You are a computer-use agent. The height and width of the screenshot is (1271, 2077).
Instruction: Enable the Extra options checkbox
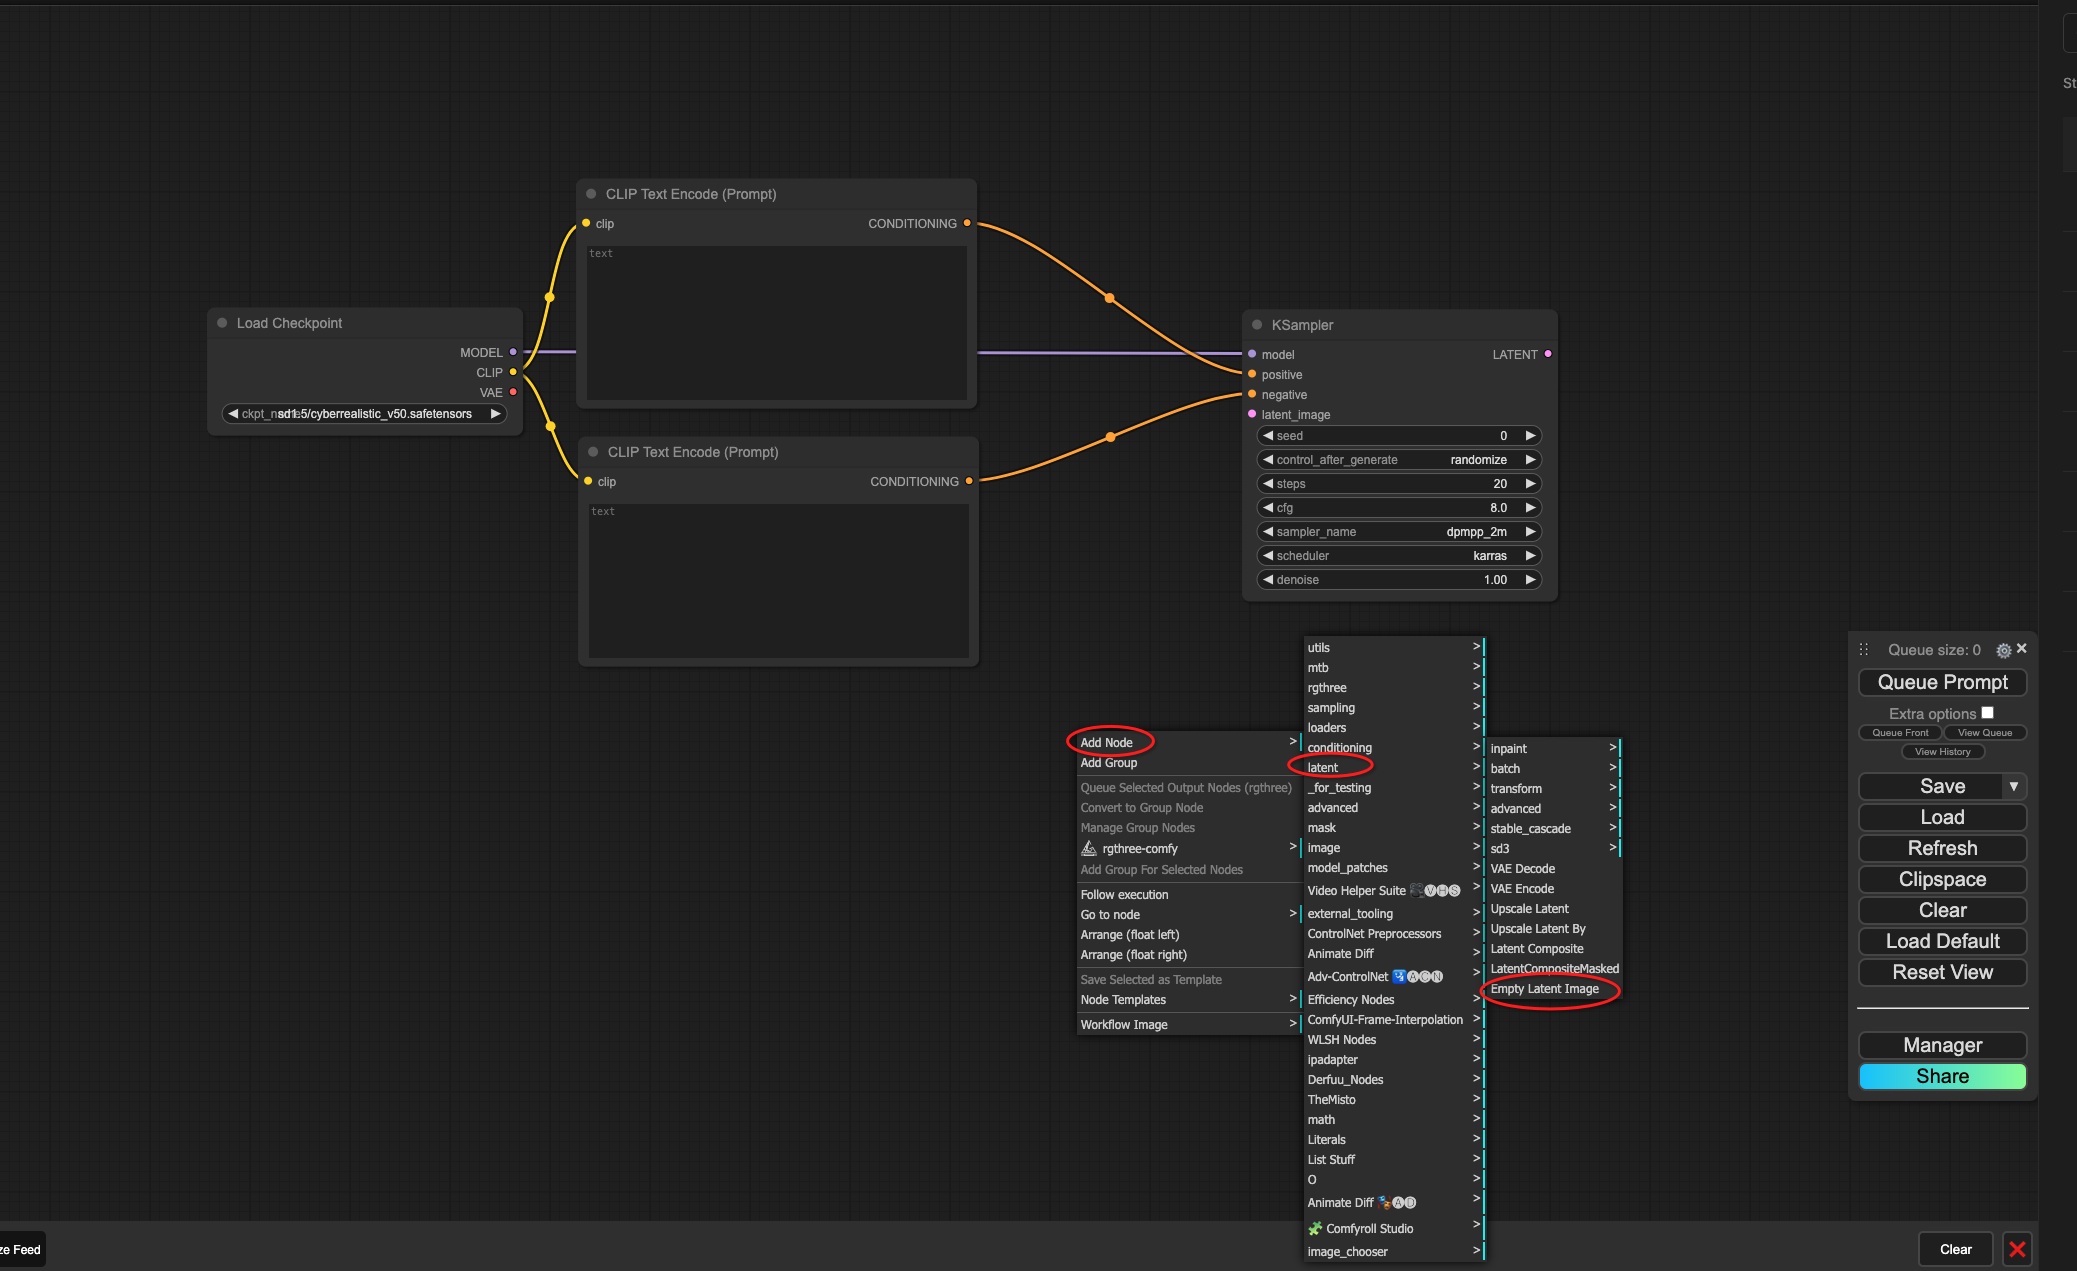pyautogui.click(x=1988, y=713)
